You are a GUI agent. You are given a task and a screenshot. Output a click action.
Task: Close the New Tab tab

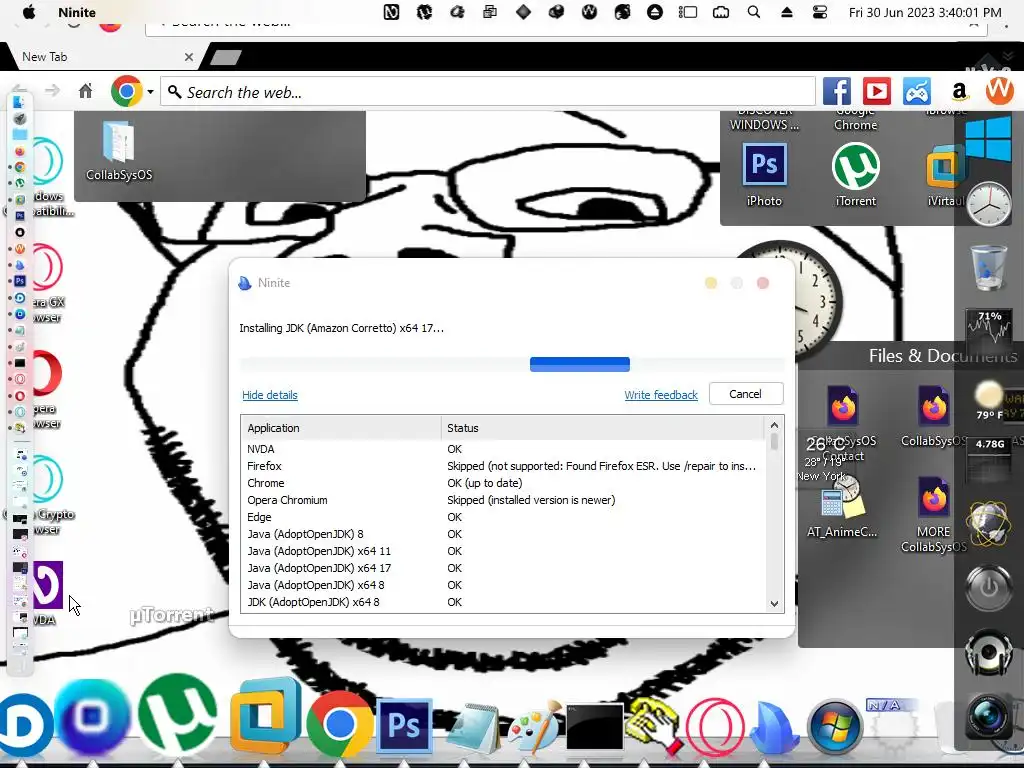(x=189, y=57)
